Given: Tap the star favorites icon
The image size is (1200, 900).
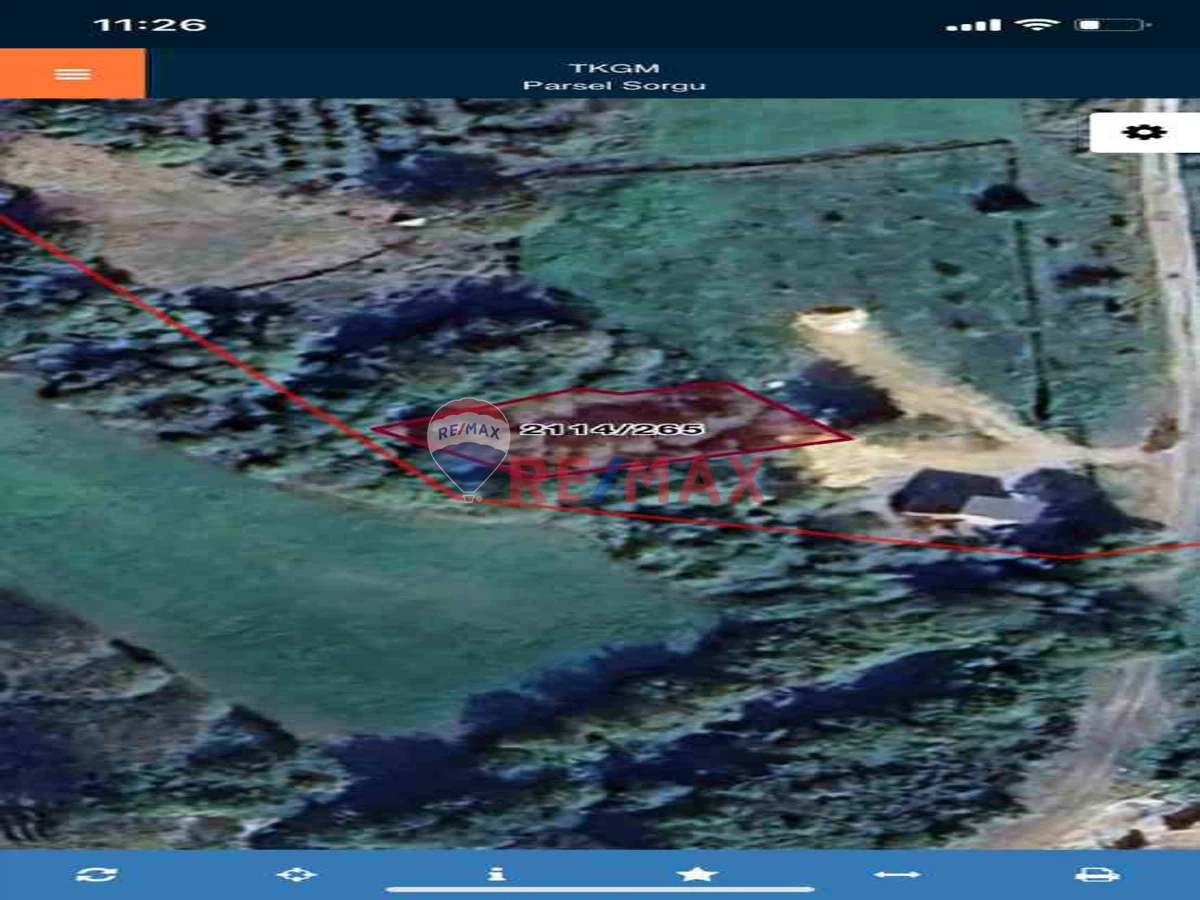Looking at the screenshot, I should (x=697, y=874).
